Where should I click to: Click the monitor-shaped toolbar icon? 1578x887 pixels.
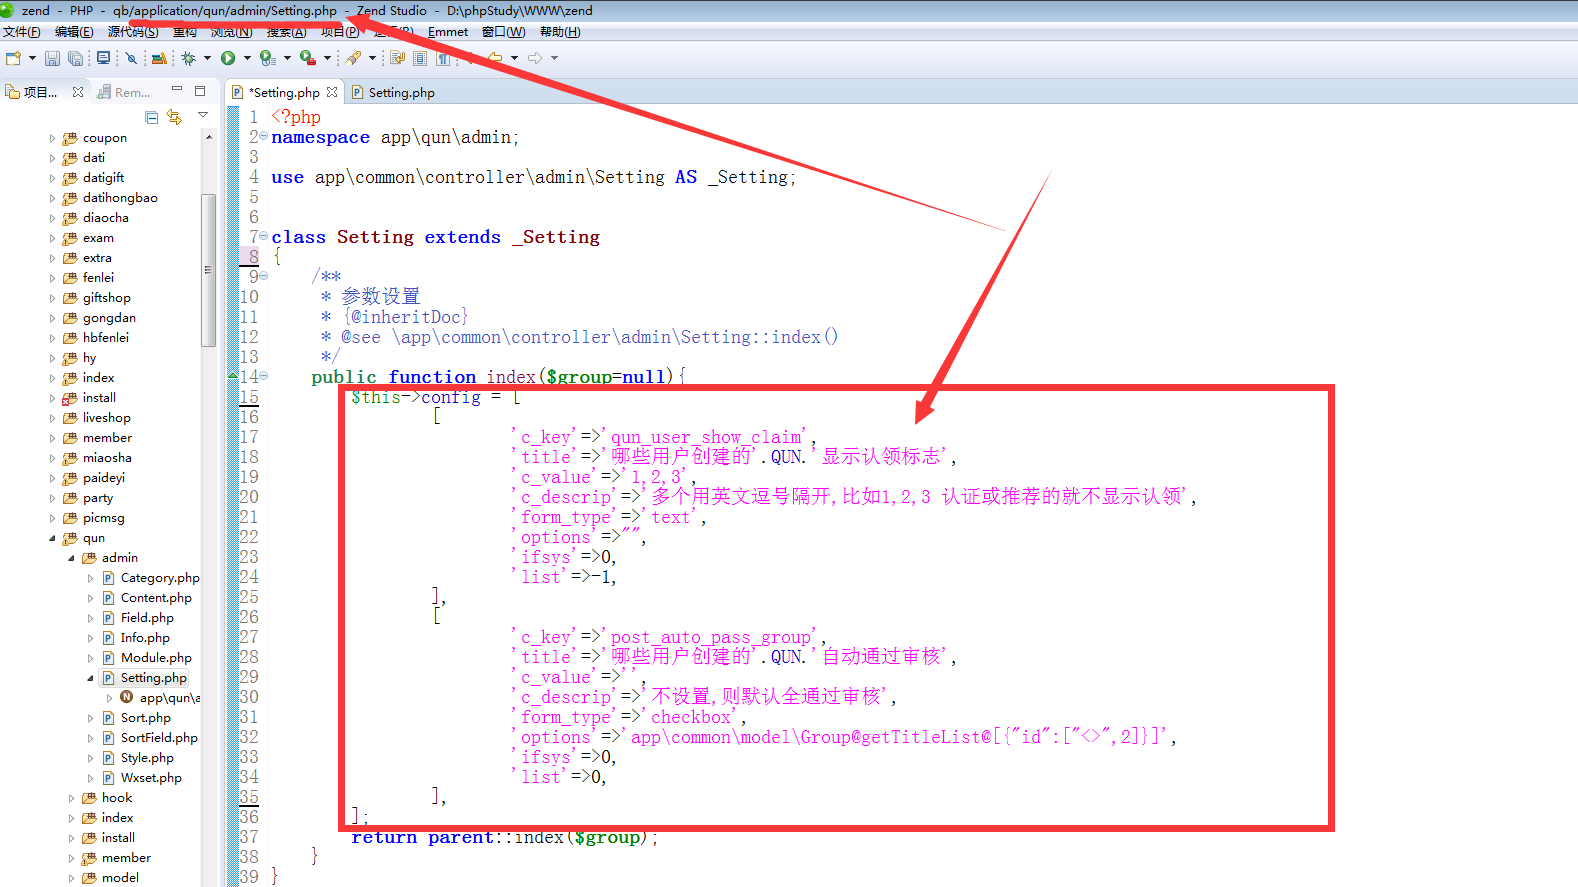click(103, 59)
